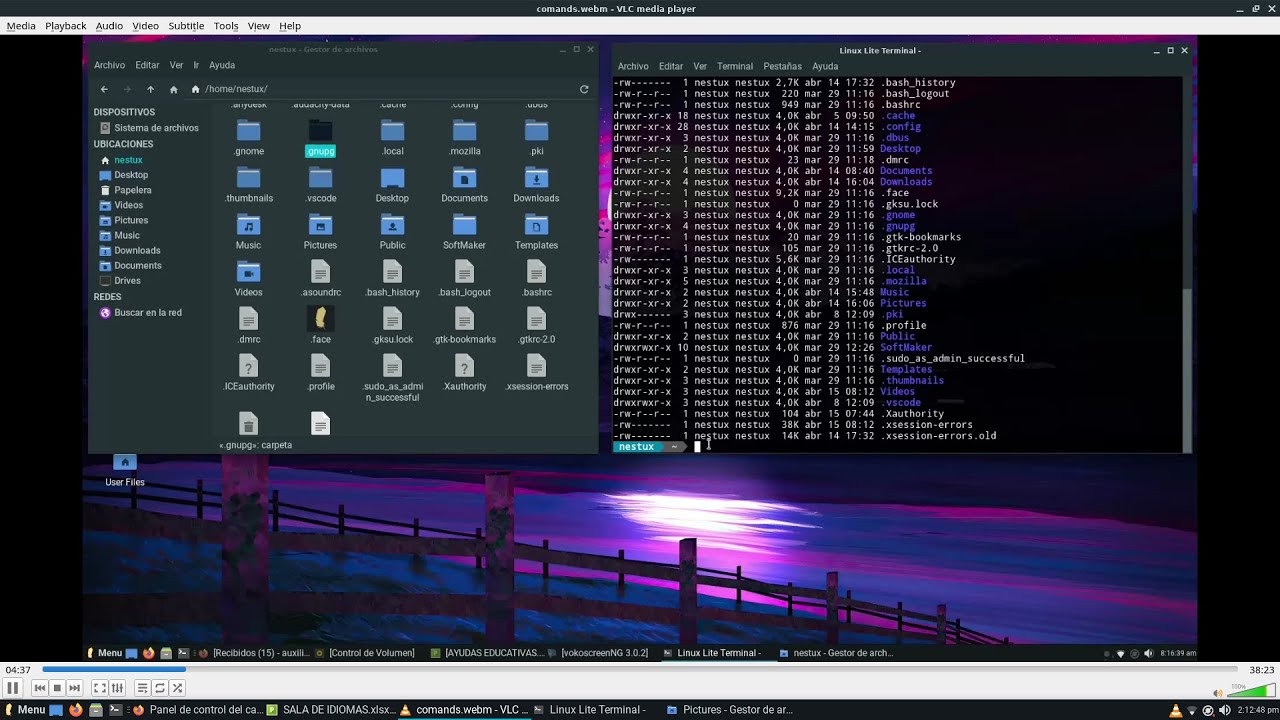Go back in the file manager
1280x720 pixels.
pos(104,89)
